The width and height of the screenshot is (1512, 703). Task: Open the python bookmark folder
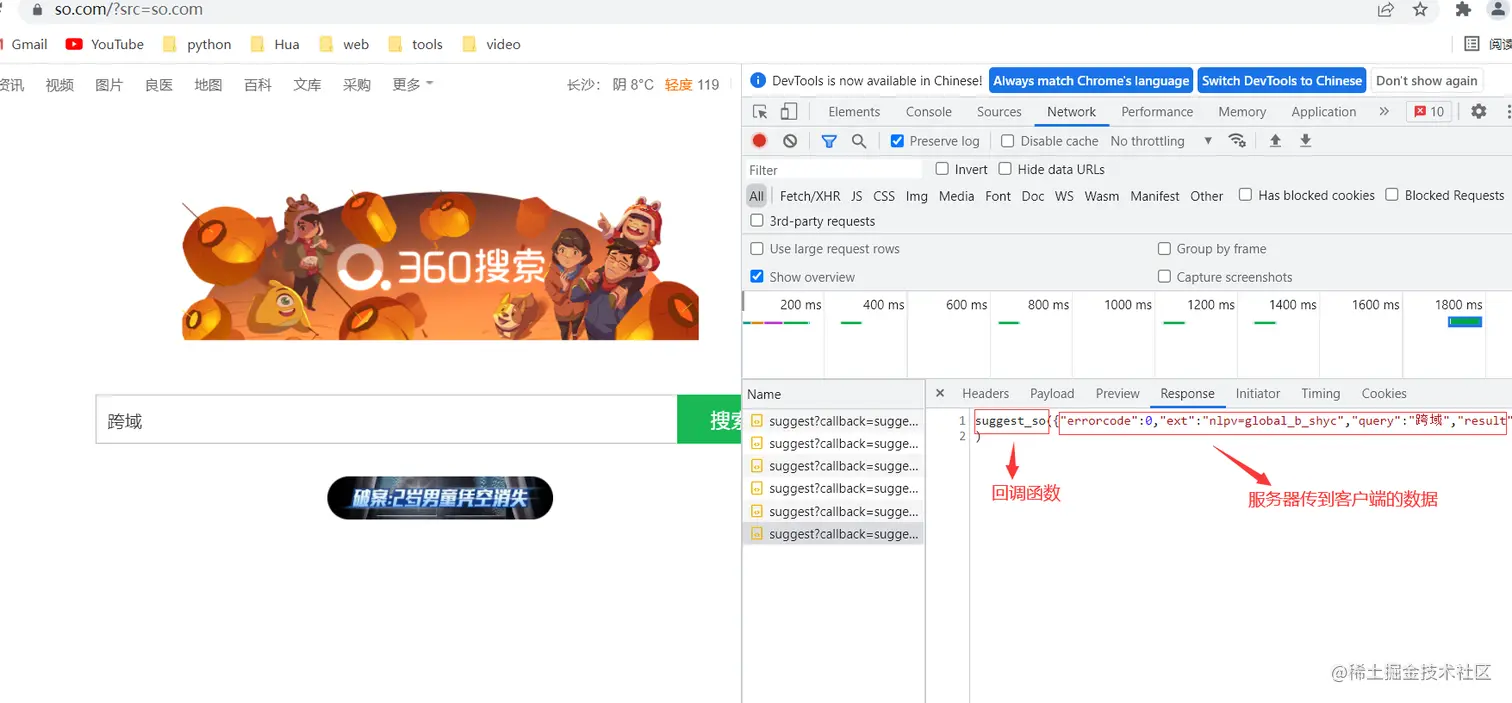click(x=197, y=44)
